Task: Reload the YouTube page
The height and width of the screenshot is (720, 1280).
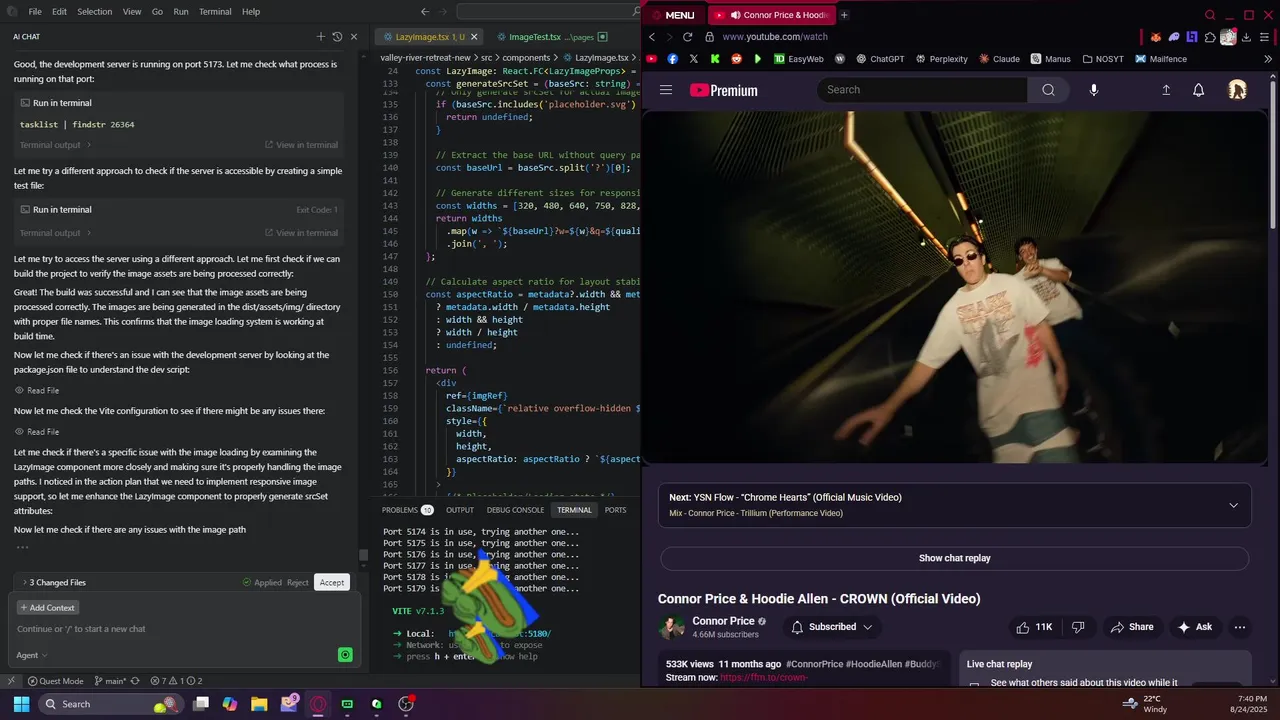Action: click(x=687, y=37)
